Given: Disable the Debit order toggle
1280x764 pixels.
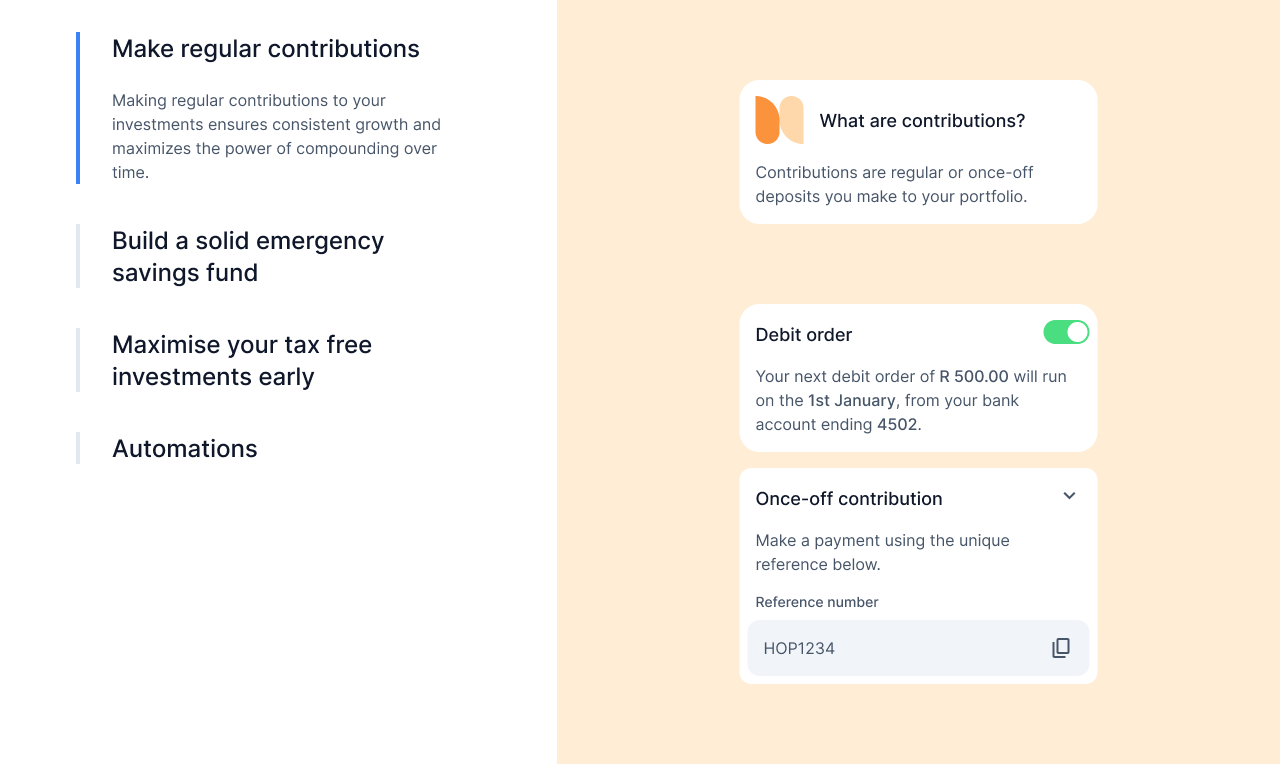Looking at the screenshot, I should click(1066, 332).
